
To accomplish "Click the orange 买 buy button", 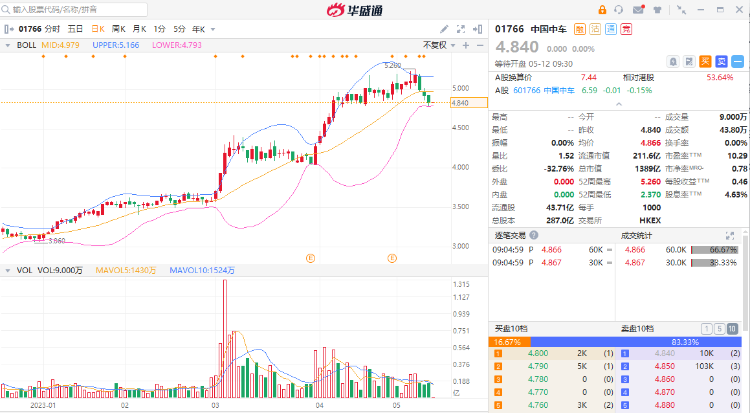I will pos(705,61).
